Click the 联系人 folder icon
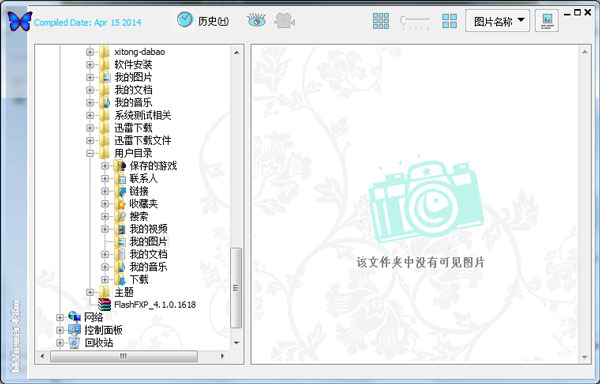Image resolution: width=600 pixels, height=384 pixels. (x=120, y=178)
